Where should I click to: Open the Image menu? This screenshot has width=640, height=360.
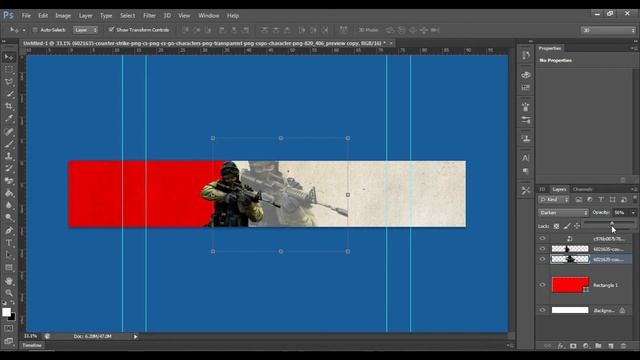[x=63, y=16]
